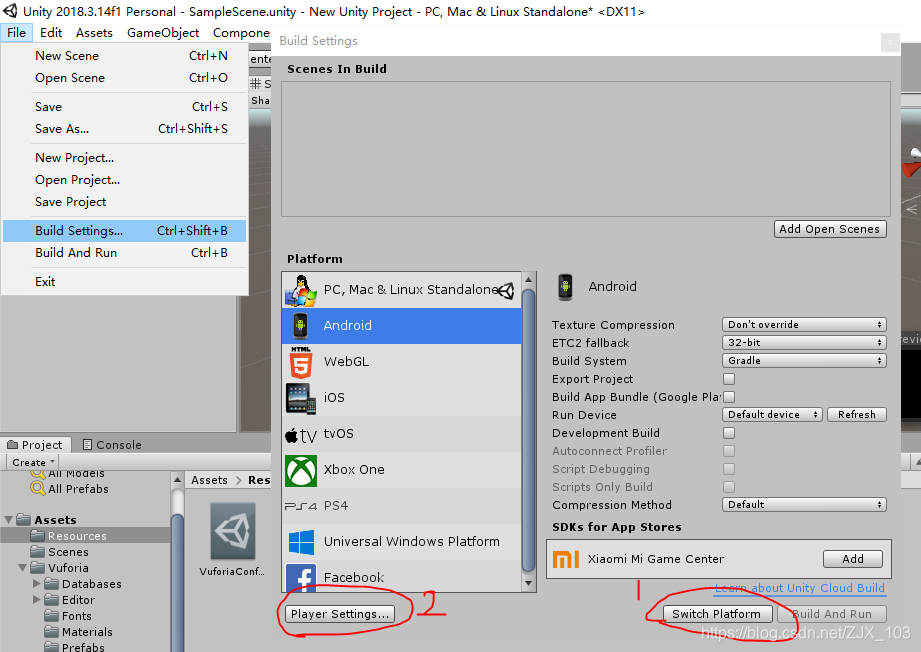Click Add for Xiaomi Mi Game Center
The width and height of the screenshot is (921, 652).
click(853, 559)
